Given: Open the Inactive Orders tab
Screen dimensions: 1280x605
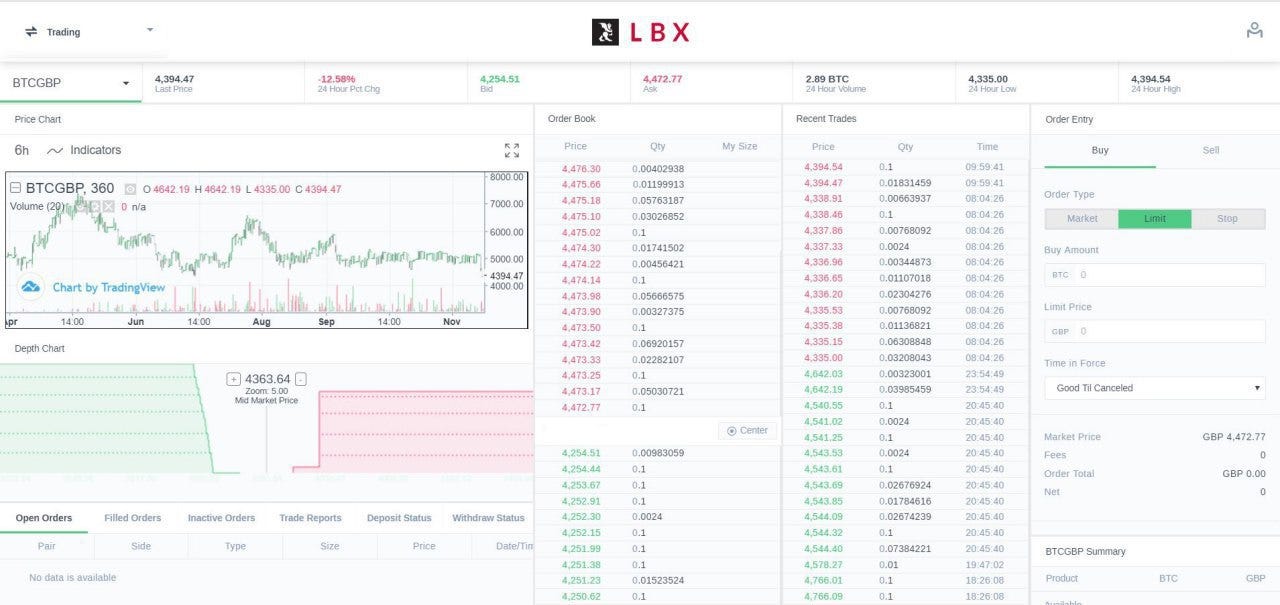Looking at the screenshot, I should click(221, 518).
